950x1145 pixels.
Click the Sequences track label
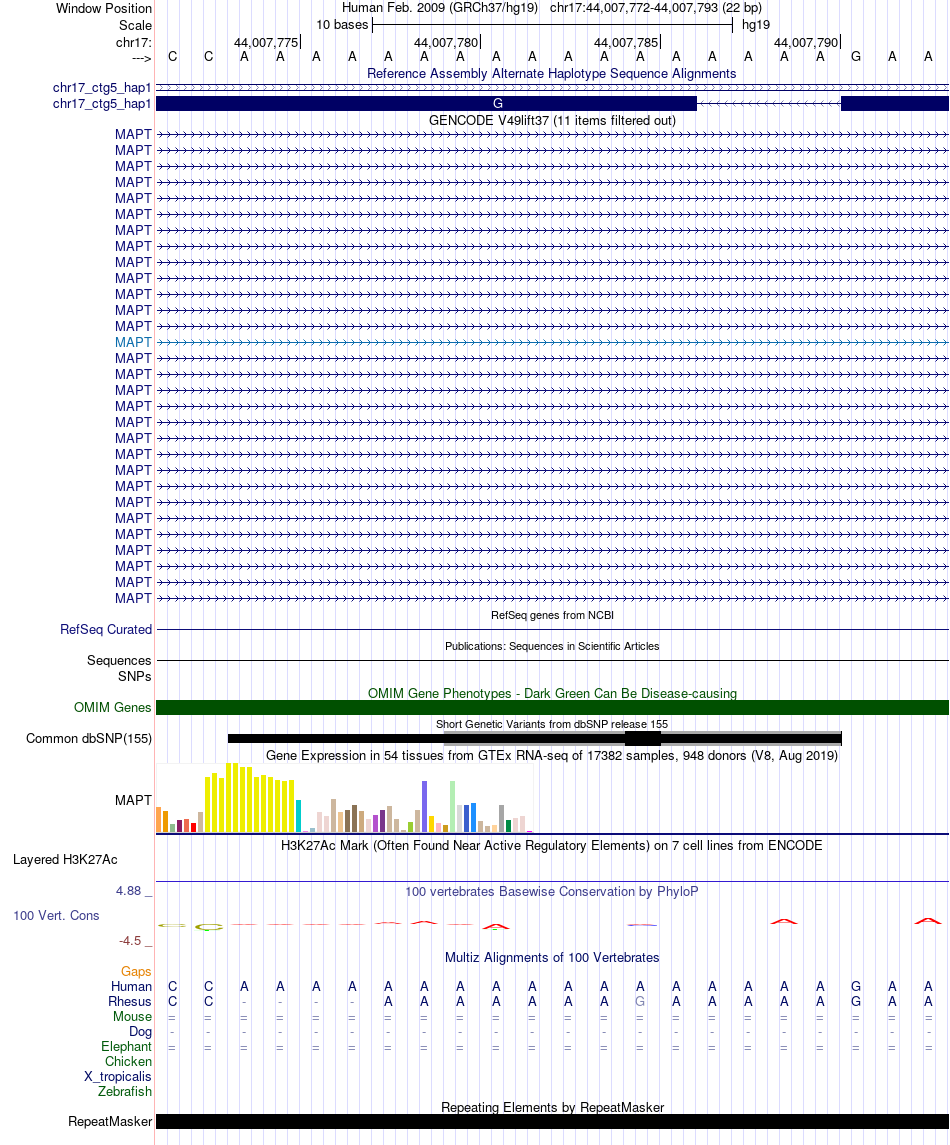pyautogui.click(x=119, y=661)
